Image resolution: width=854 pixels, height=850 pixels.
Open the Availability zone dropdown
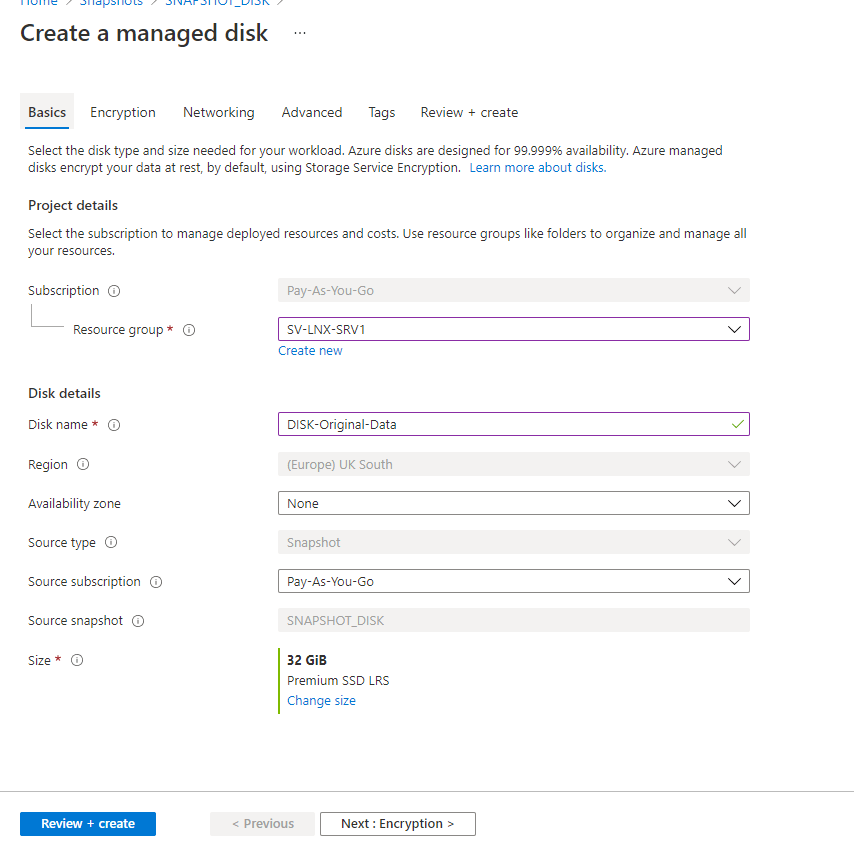[x=513, y=503]
